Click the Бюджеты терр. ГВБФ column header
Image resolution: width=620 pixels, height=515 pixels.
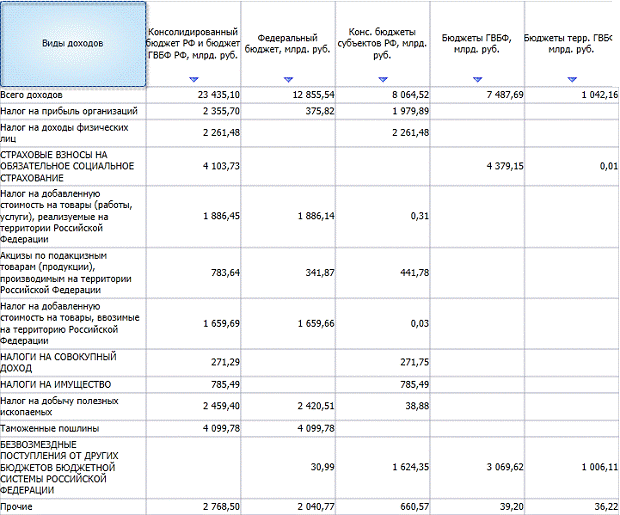(569, 44)
